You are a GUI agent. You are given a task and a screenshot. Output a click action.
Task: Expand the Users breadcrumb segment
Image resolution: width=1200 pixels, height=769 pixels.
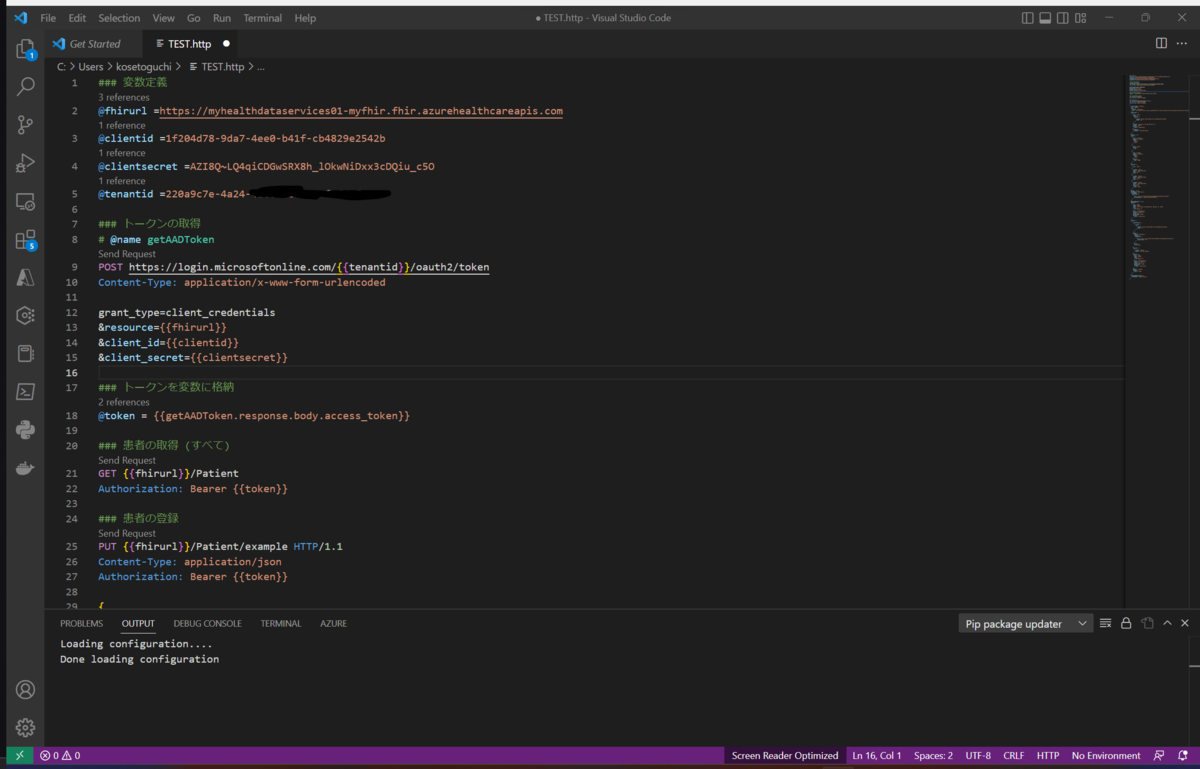pyautogui.click(x=91, y=67)
